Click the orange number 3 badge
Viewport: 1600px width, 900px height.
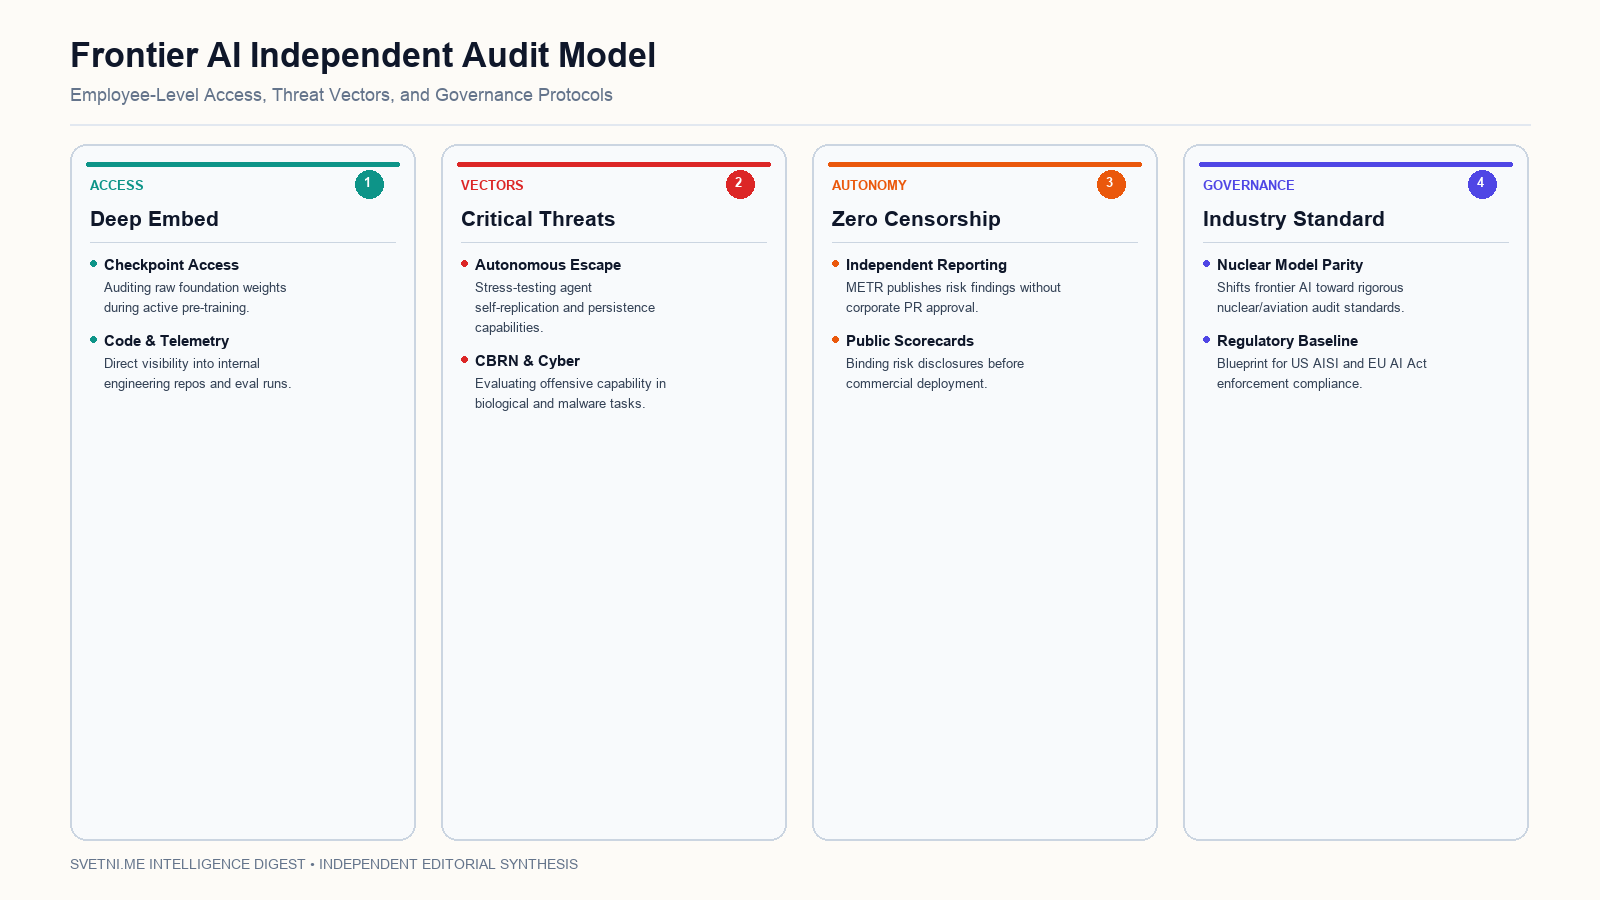coord(1111,184)
